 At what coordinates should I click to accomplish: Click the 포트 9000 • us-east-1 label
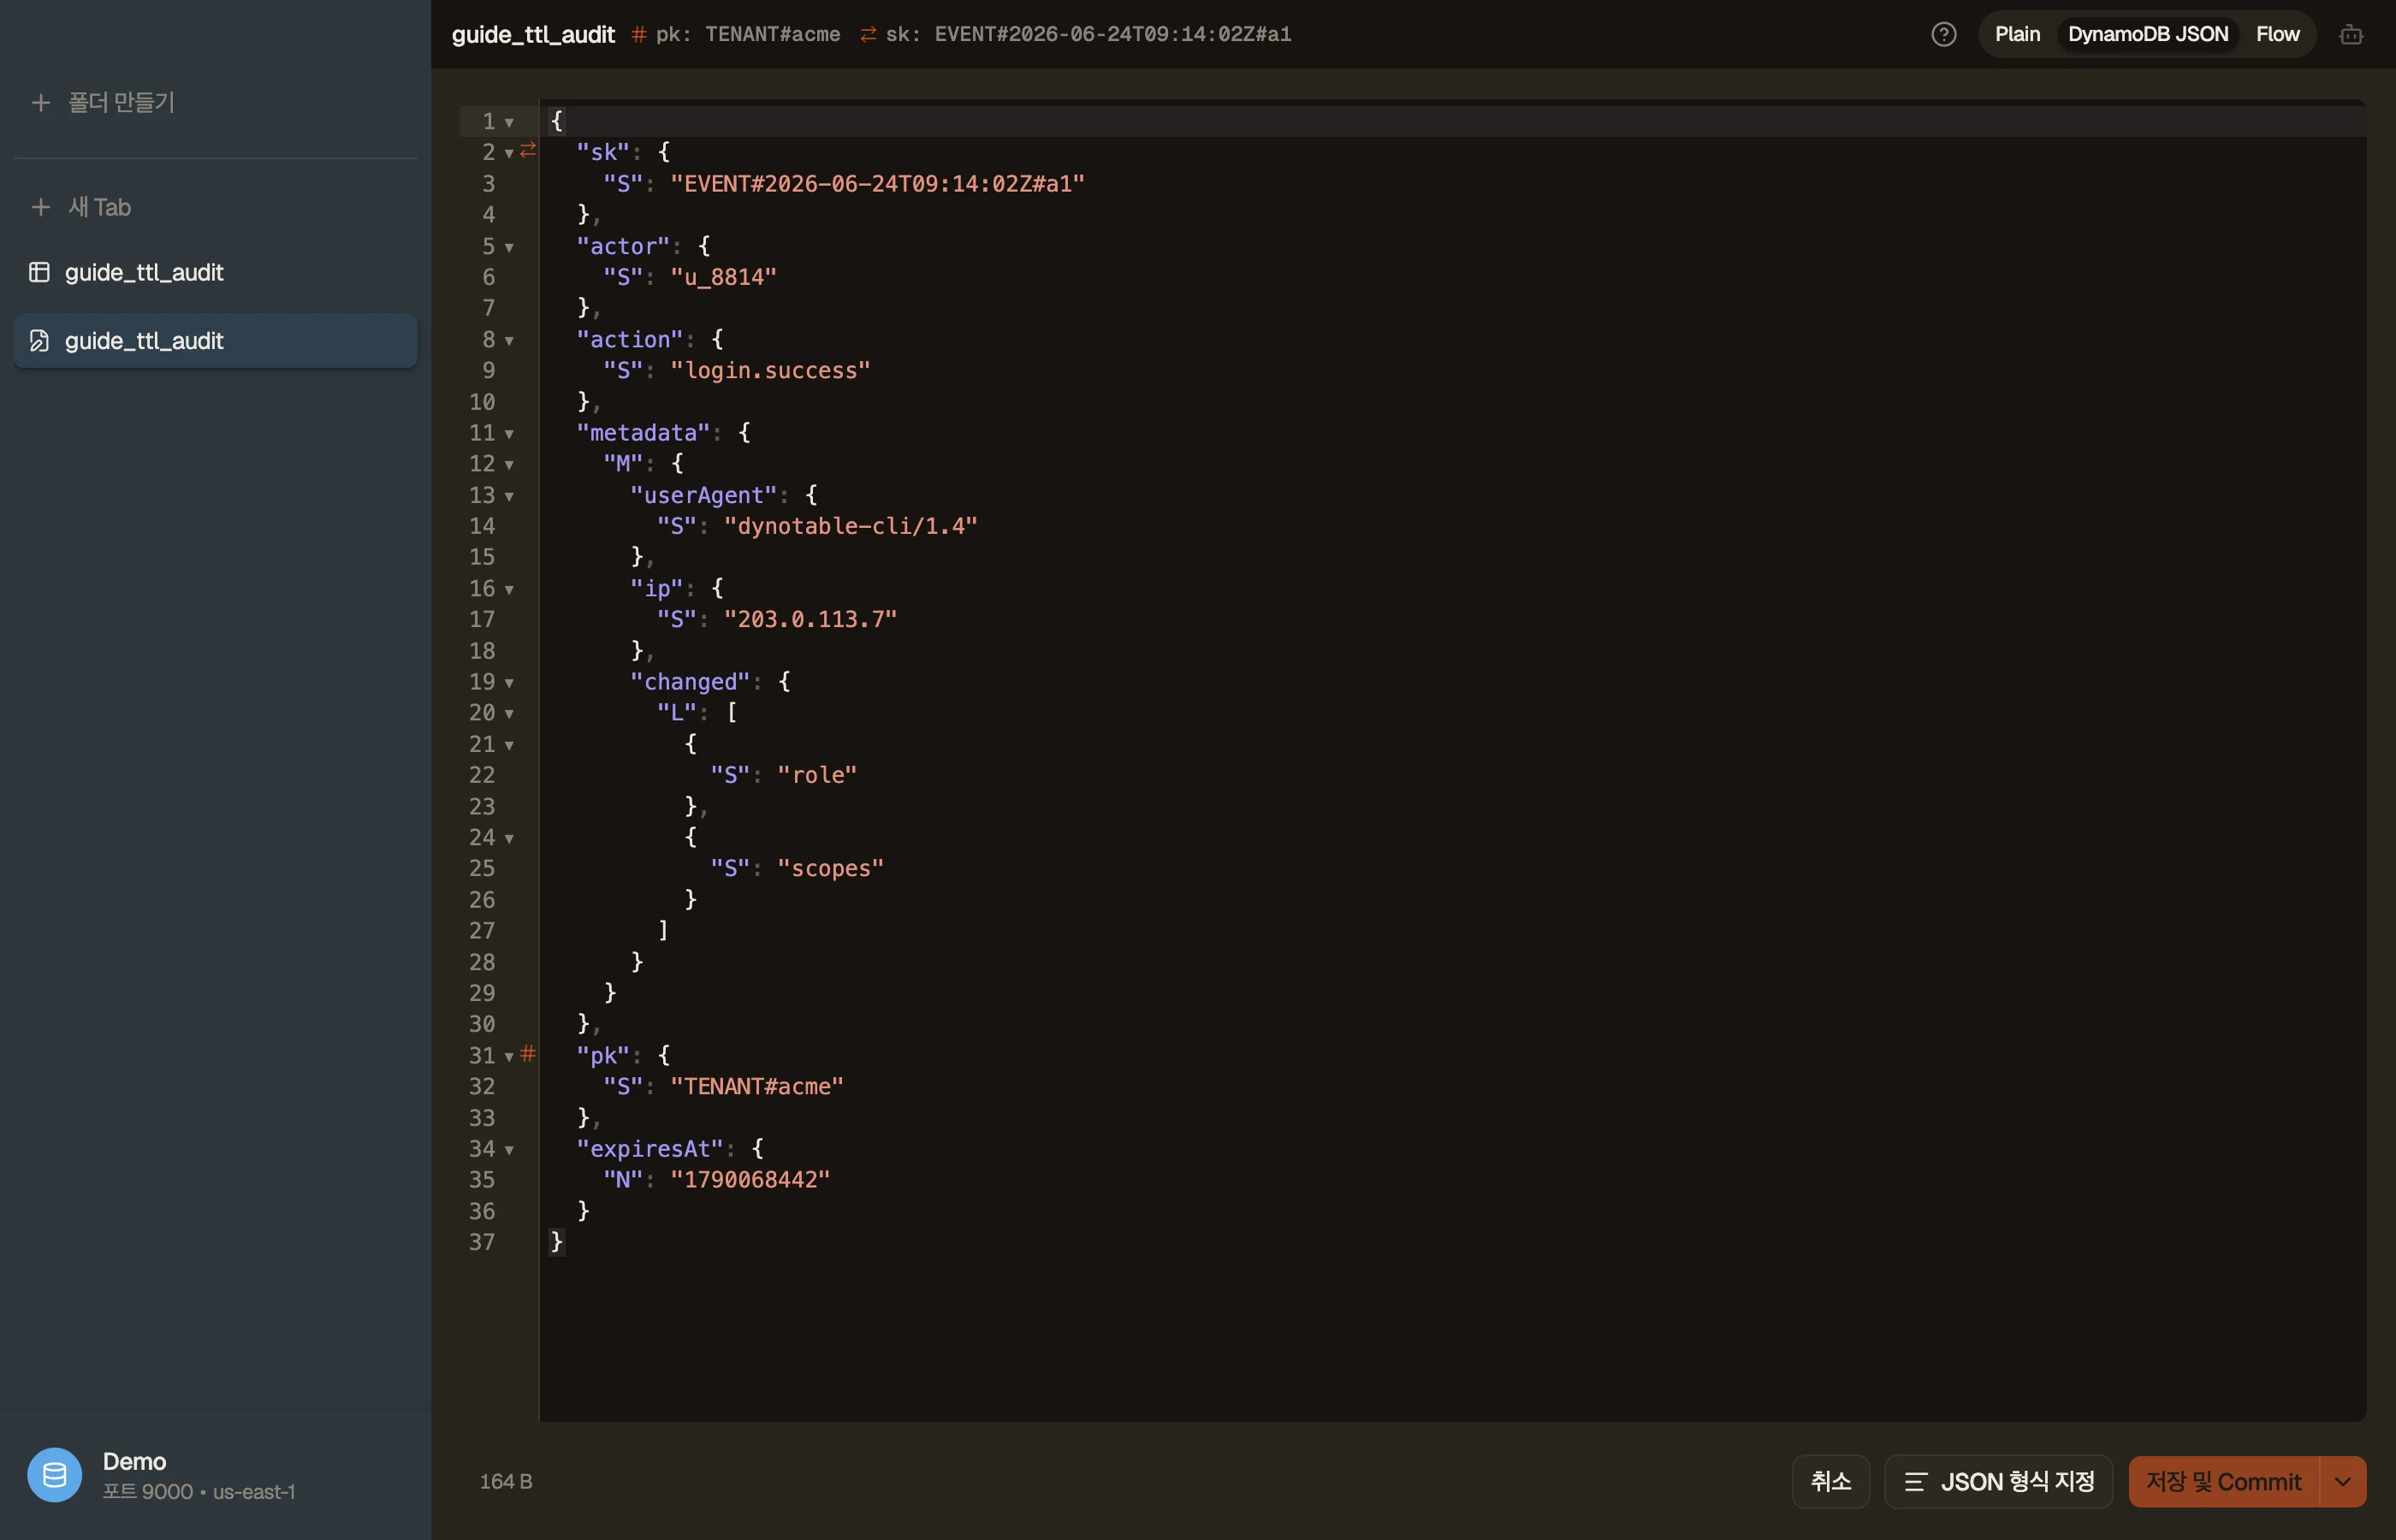coord(199,1491)
